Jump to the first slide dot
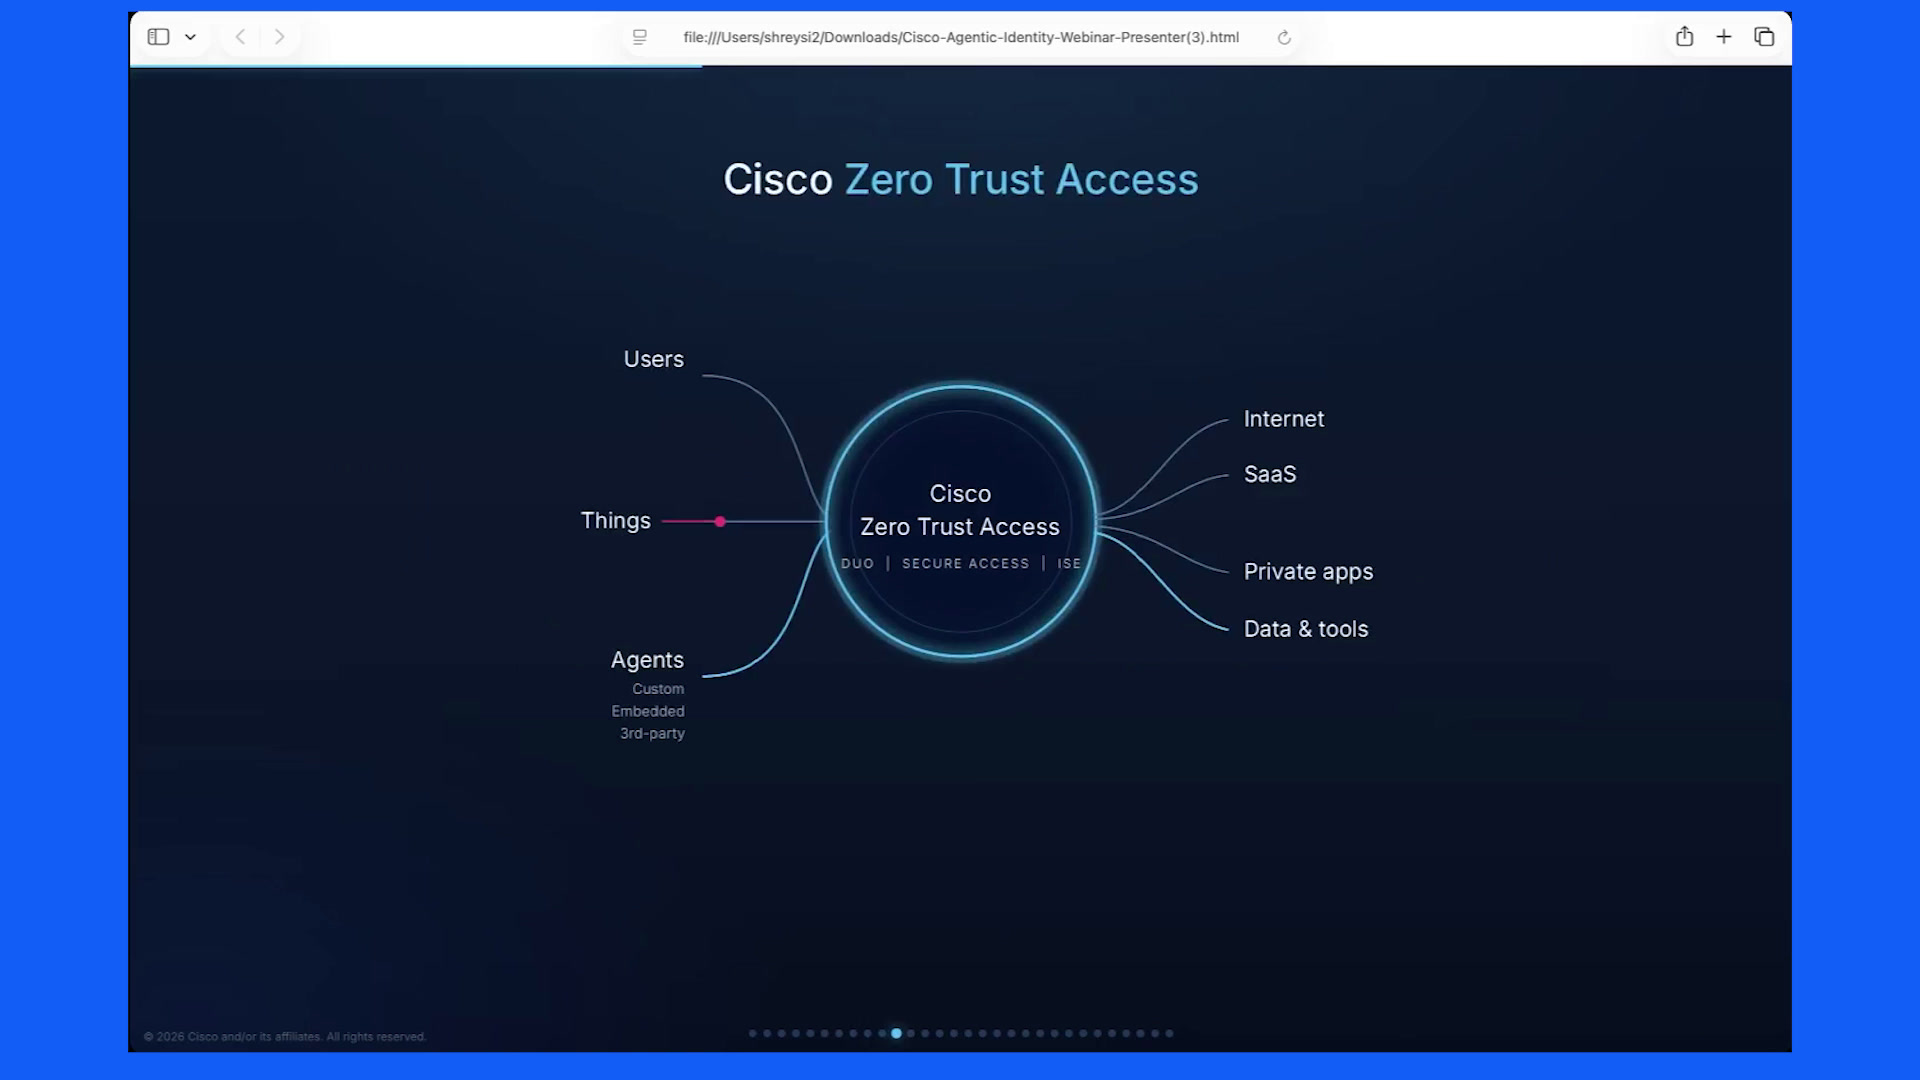The height and width of the screenshot is (1080, 1920). coord(753,1033)
